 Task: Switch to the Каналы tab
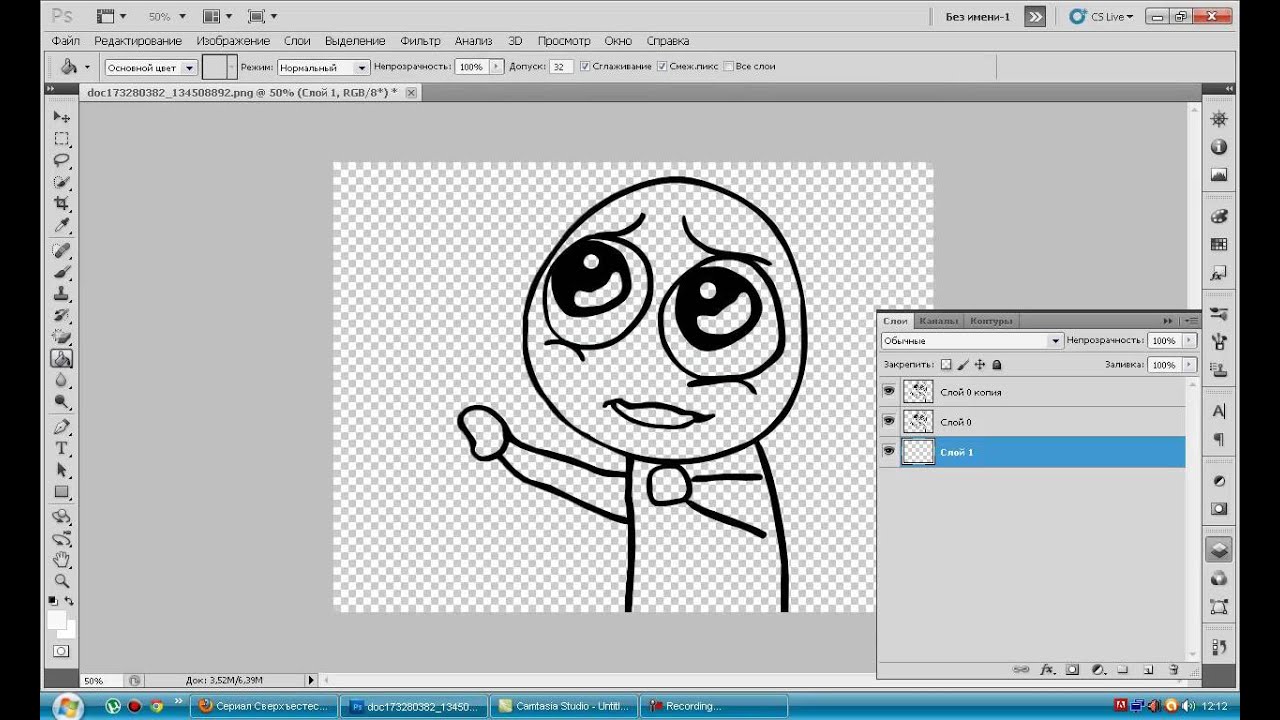coord(938,321)
